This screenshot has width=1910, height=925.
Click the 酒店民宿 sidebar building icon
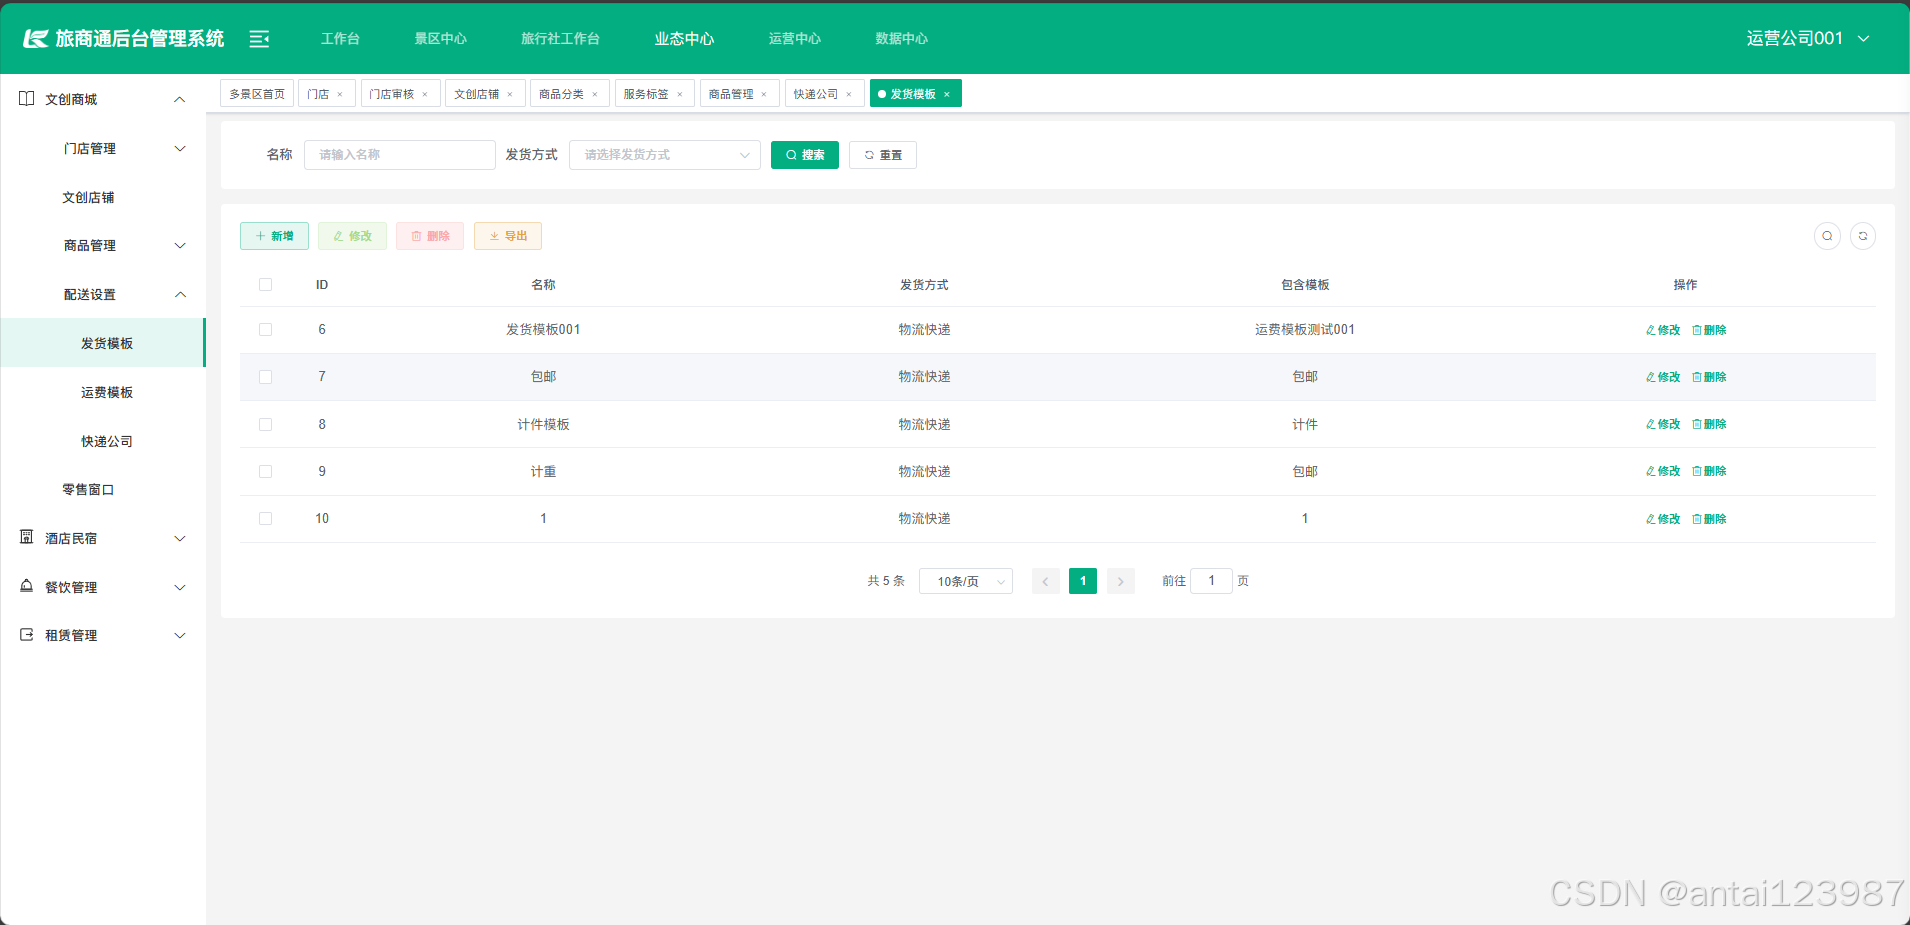click(27, 538)
